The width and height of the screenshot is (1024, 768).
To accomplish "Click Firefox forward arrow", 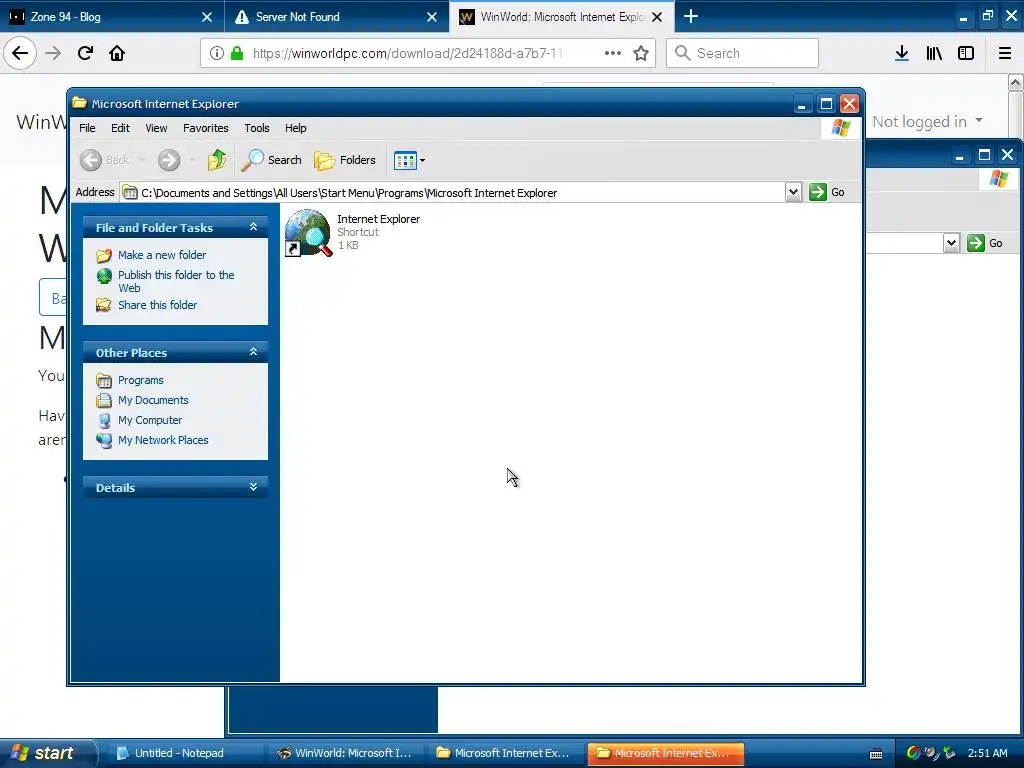I will [53, 53].
